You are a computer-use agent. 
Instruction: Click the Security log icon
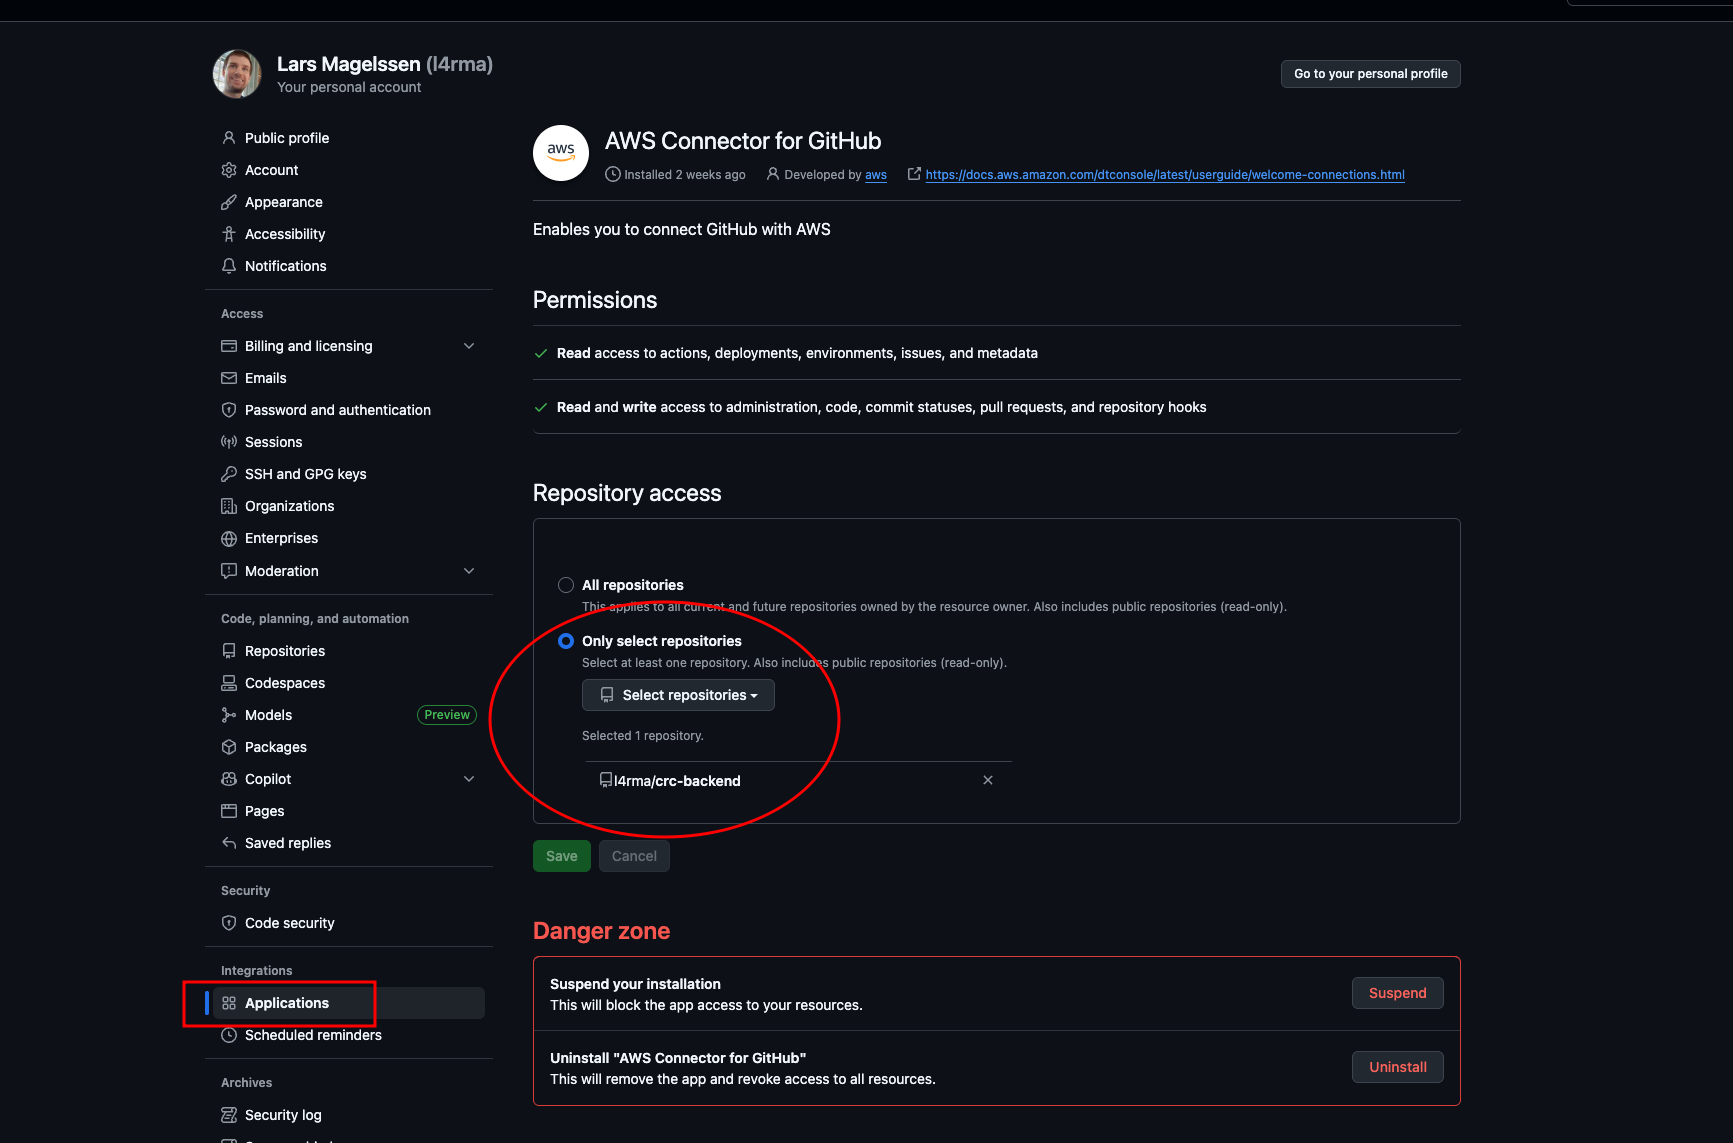point(229,1115)
